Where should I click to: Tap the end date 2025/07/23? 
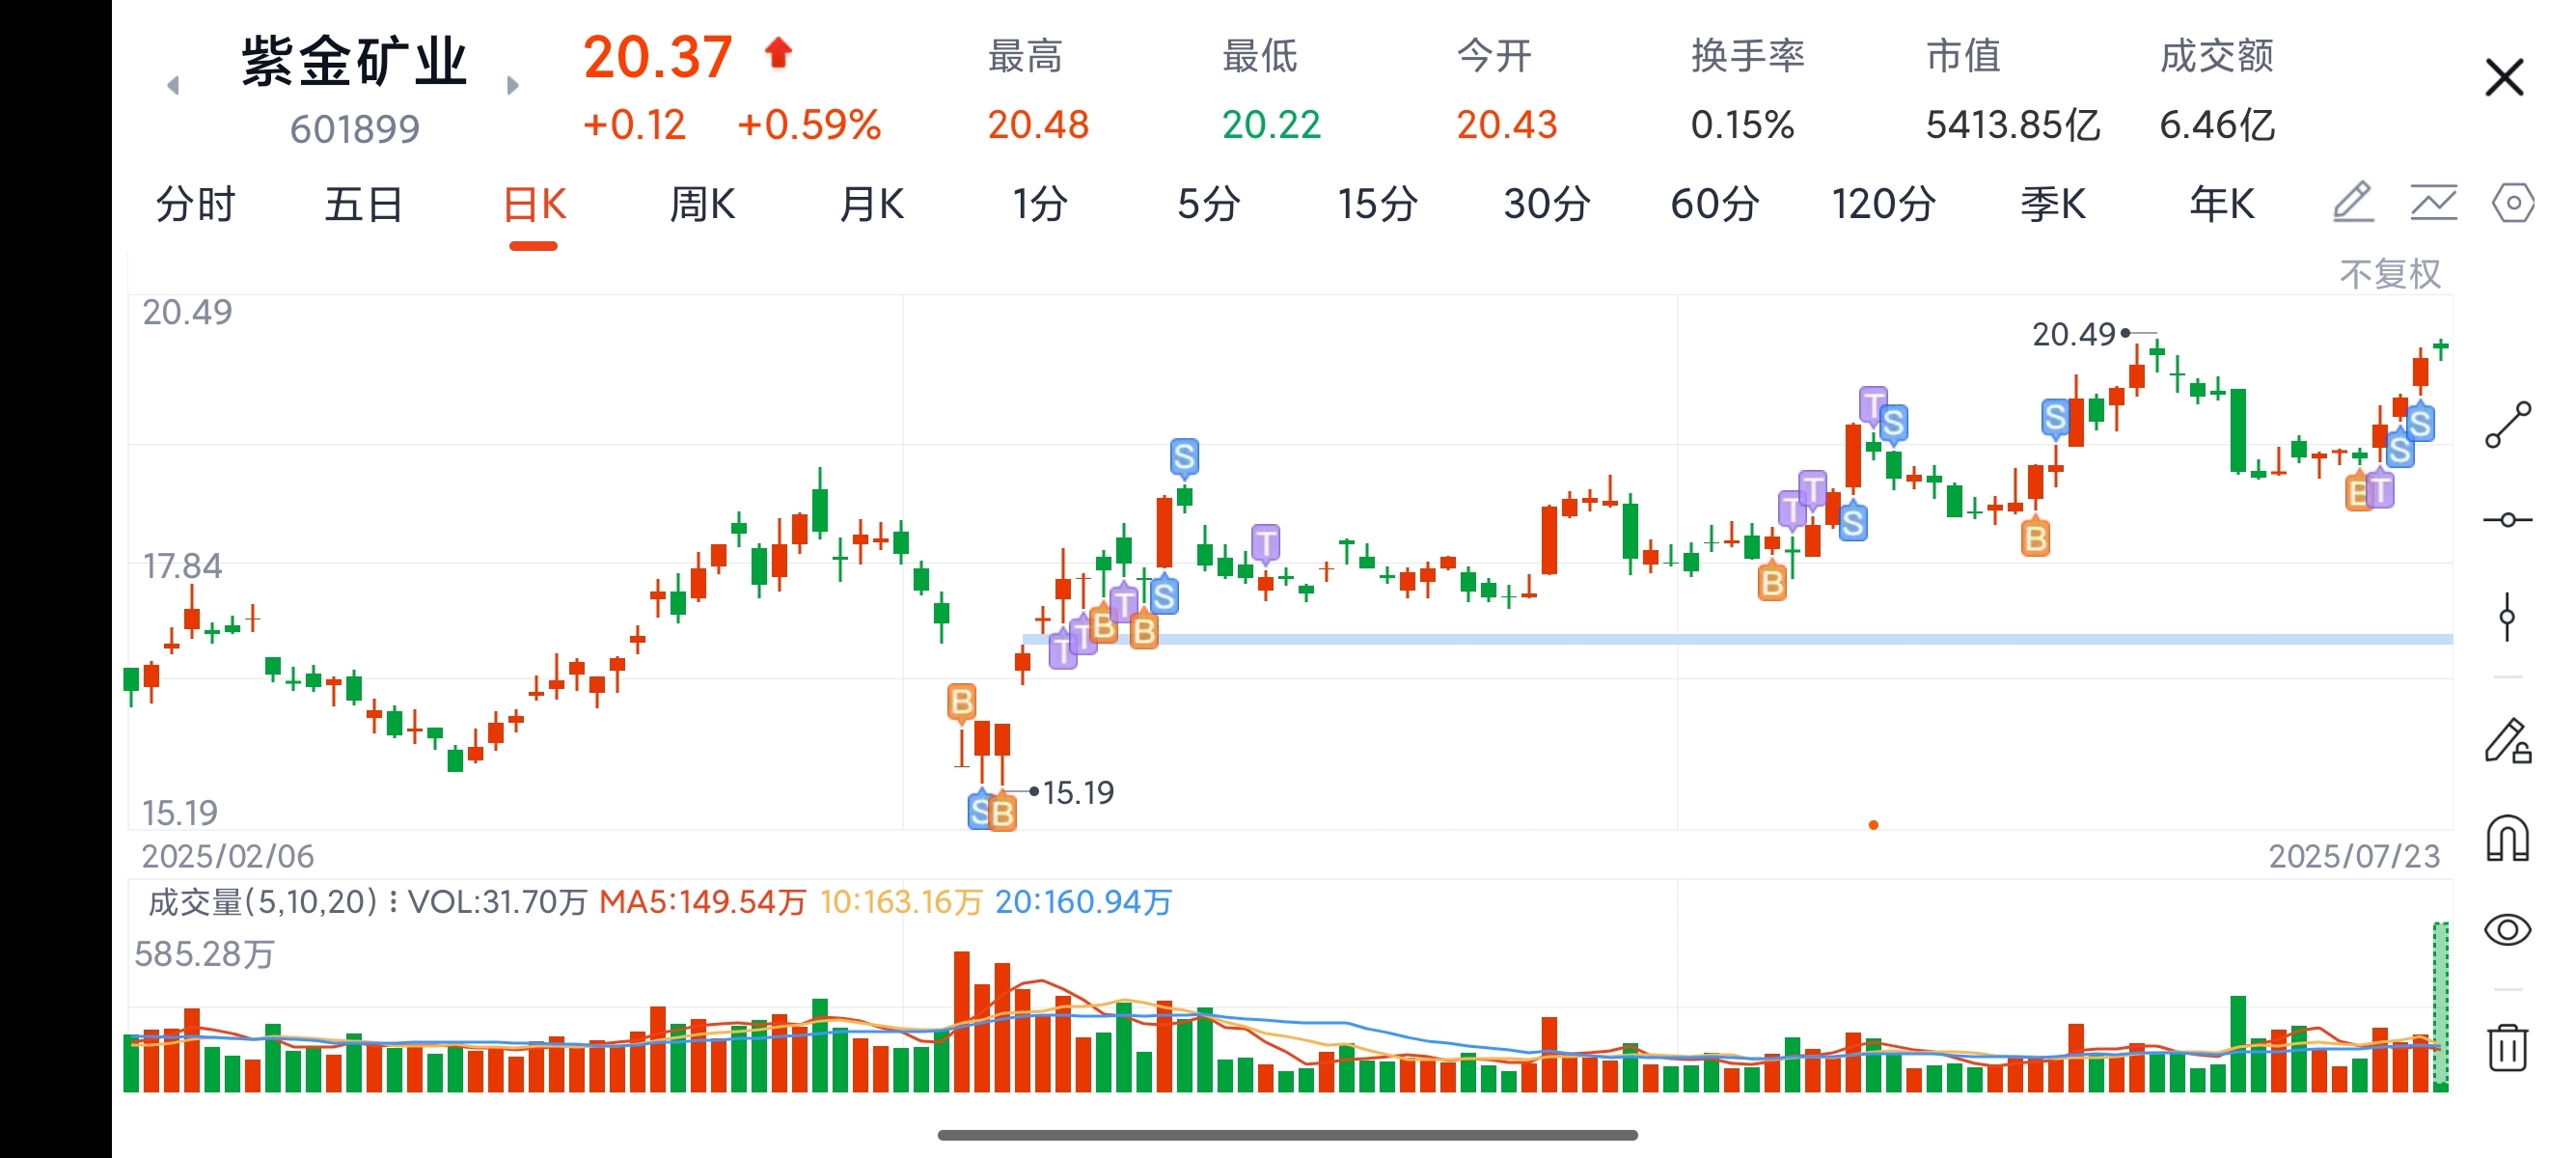pos(2354,856)
